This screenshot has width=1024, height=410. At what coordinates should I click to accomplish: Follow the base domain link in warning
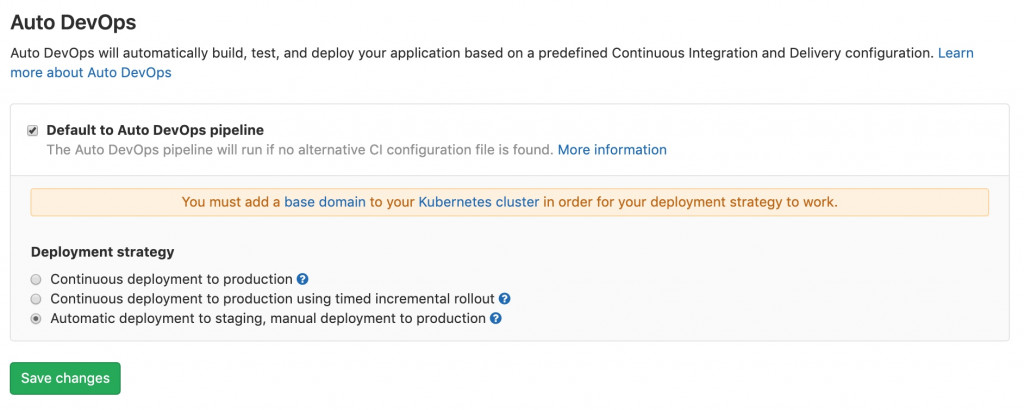[x=325, y=202]
